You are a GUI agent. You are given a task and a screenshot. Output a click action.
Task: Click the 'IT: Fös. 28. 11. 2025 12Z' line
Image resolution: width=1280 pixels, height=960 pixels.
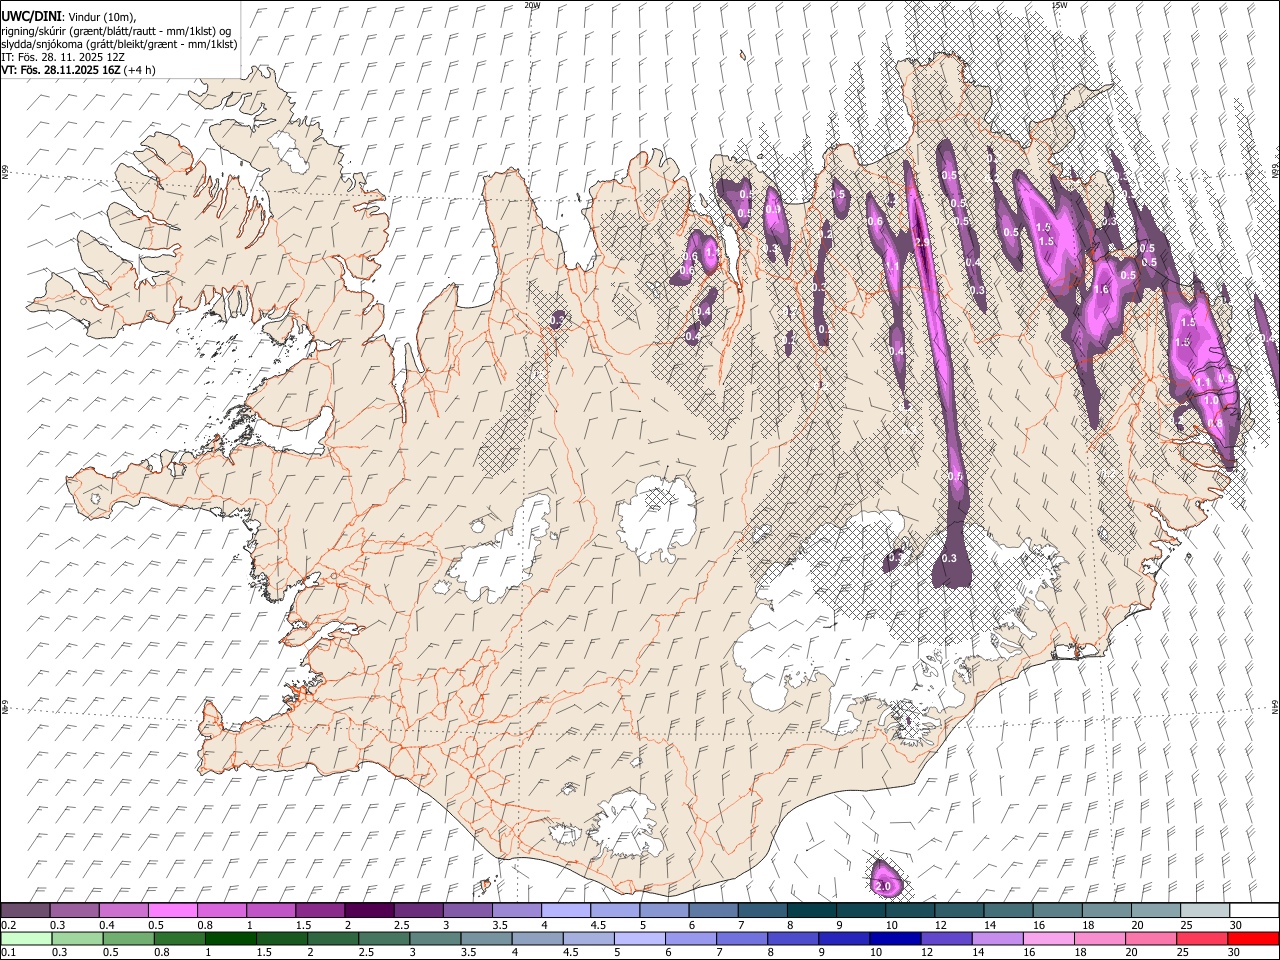[63, 57]
